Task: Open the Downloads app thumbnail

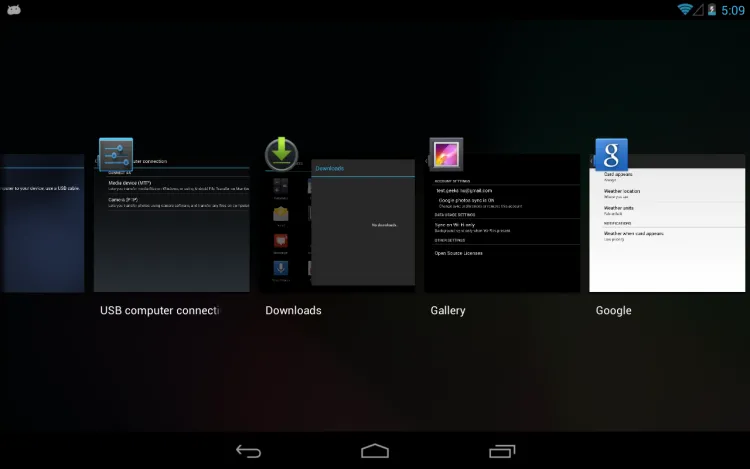Action: (x=338, y=223)
